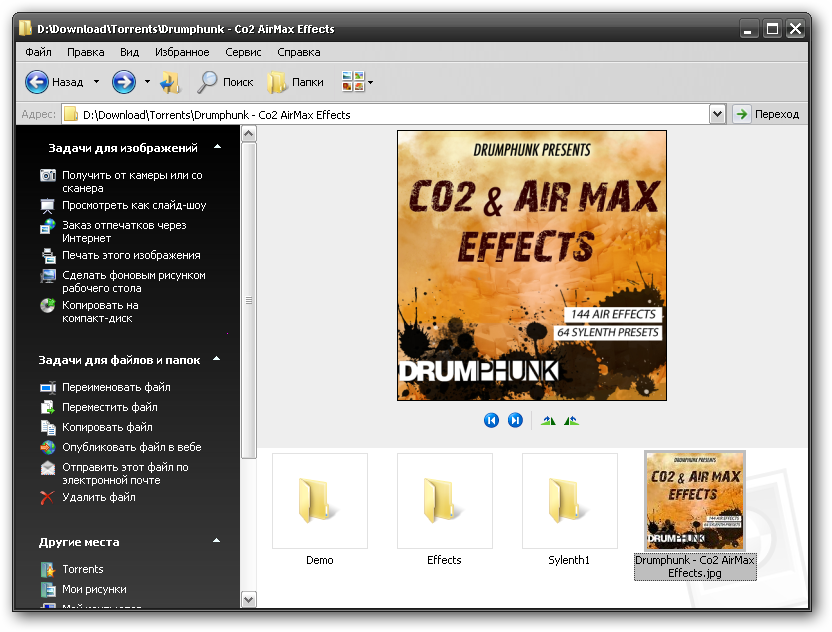The height and width of the screenshot is (632, 832).
Task: Click the red X delete icon
Action: 47,498
